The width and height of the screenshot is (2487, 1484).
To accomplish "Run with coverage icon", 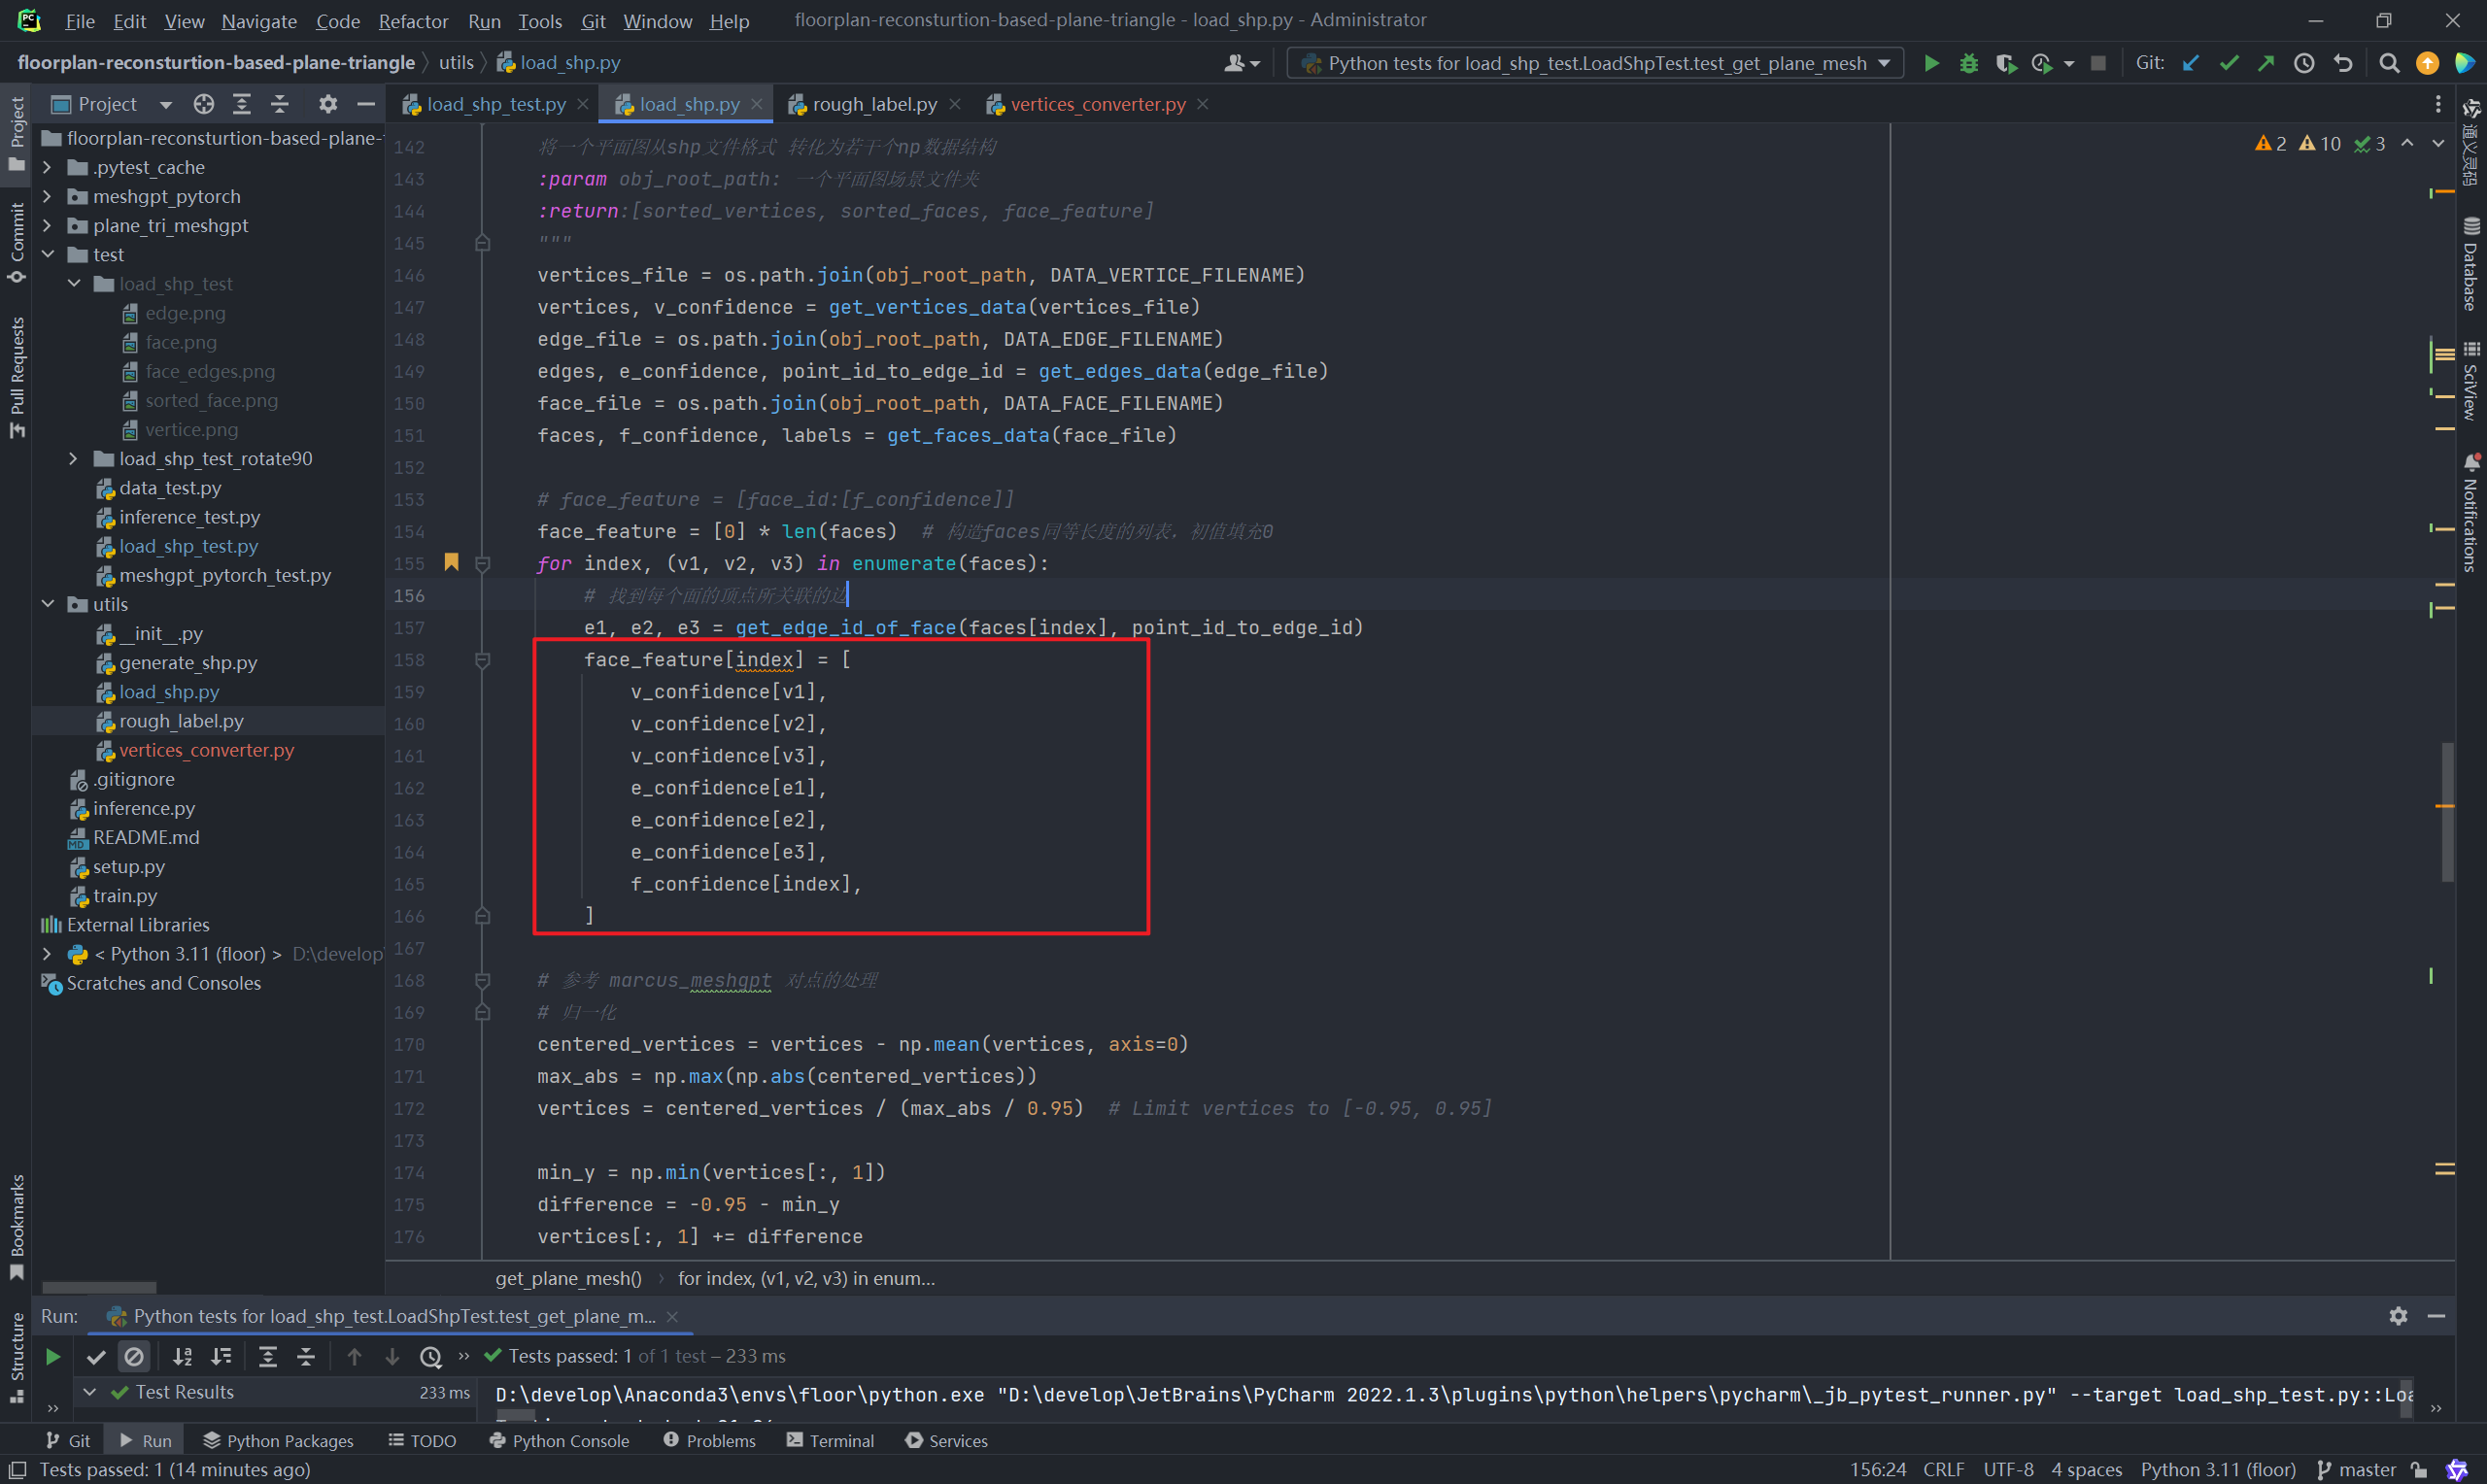I will click(2005, 63).
